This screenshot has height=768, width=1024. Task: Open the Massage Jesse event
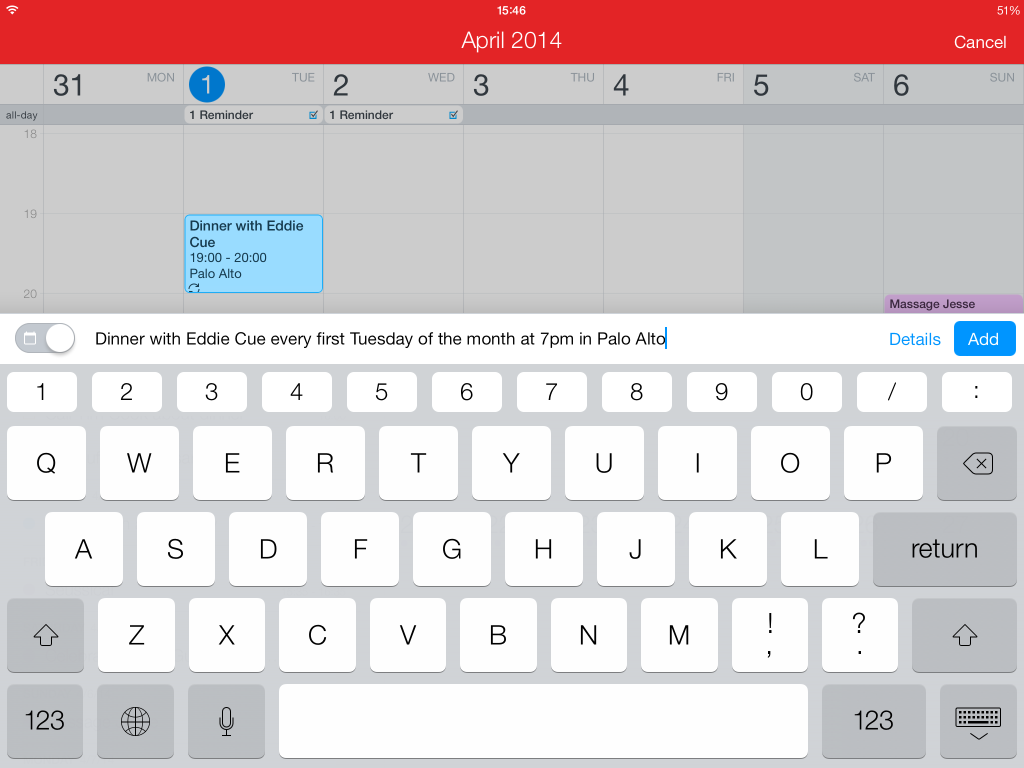click(x=953, y=304)
